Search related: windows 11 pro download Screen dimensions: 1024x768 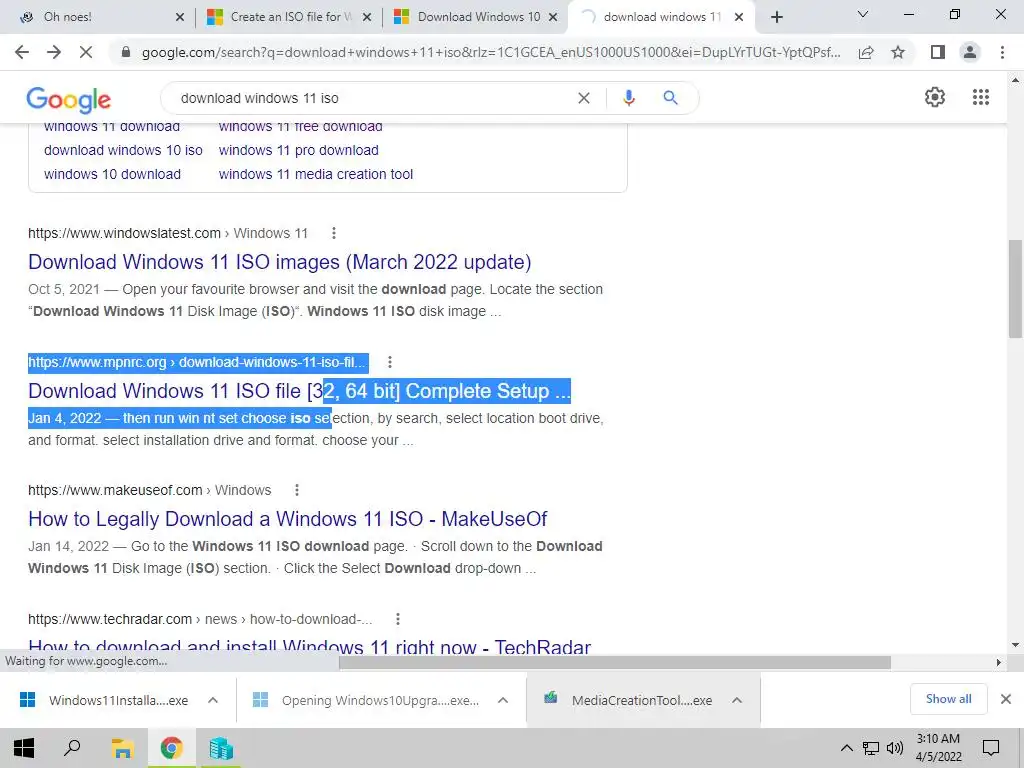[298, 150]
